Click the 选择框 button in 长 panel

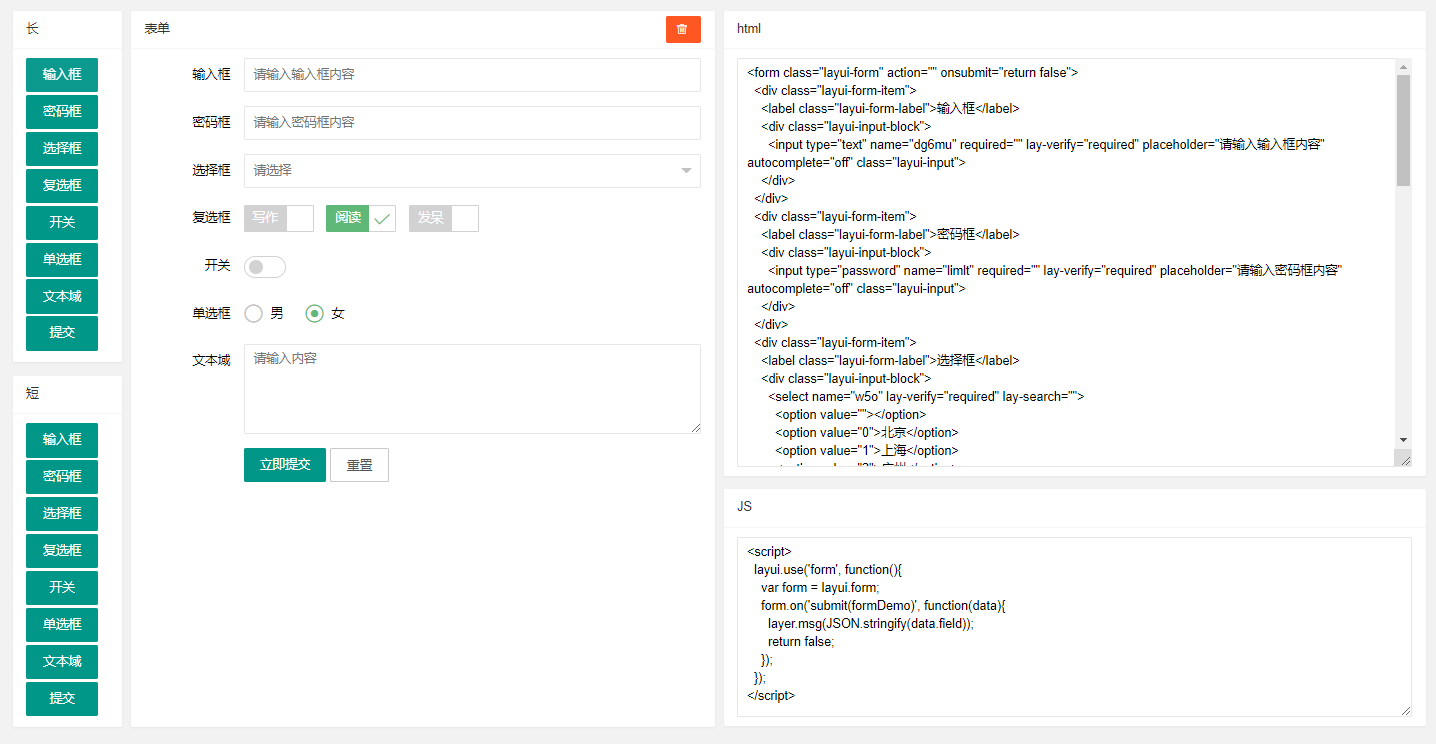(62, 148)
